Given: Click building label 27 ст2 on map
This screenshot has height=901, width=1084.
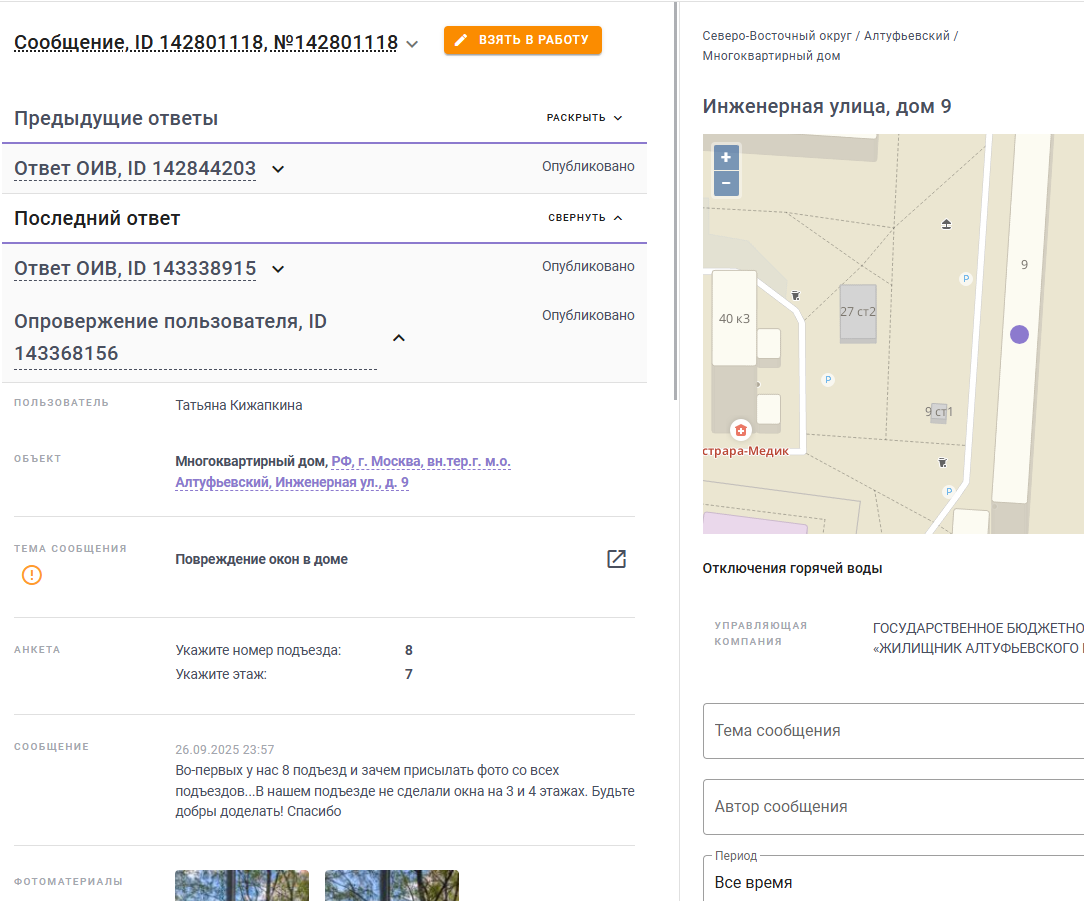Looking at the screenshot, I should point(858,312).
